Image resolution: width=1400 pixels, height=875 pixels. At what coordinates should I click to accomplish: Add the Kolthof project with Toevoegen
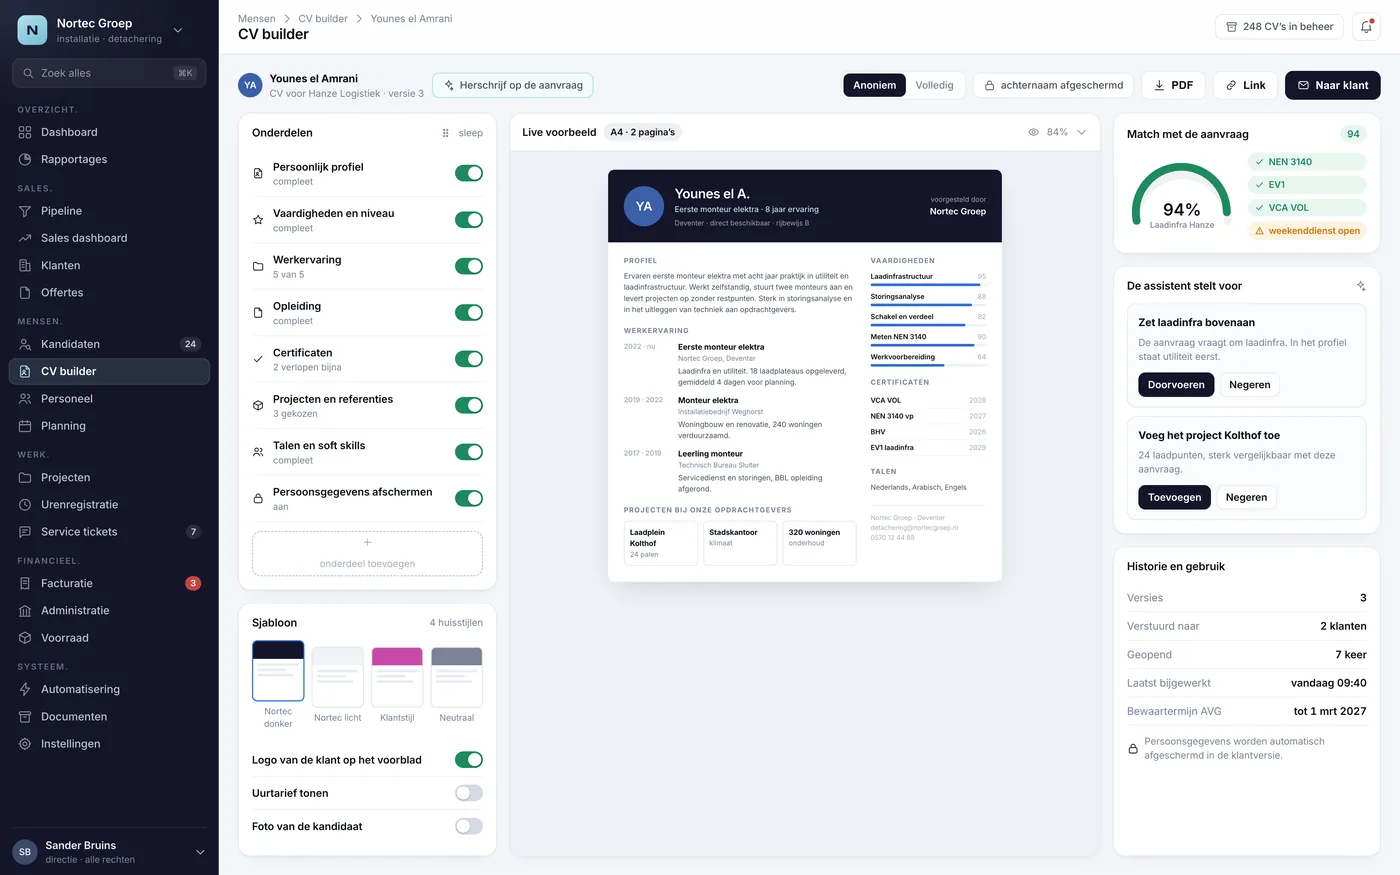[x=1175, y=497]
